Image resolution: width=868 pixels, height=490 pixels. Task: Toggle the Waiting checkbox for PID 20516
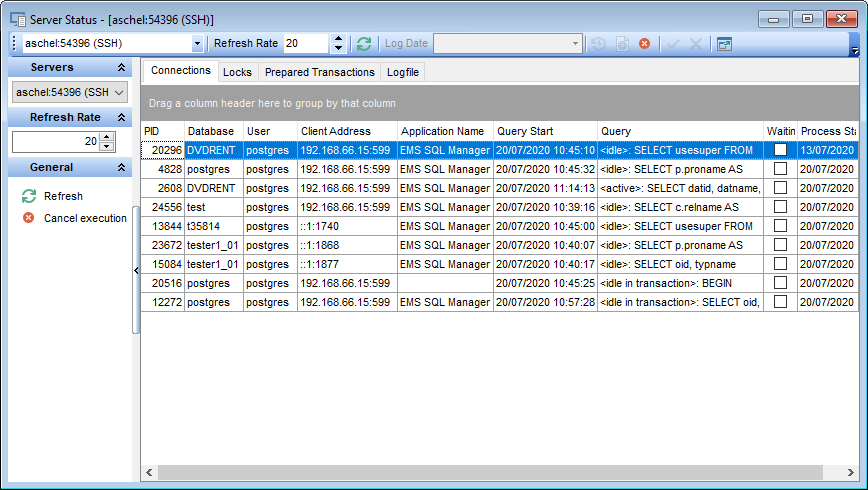click(780, 282)
